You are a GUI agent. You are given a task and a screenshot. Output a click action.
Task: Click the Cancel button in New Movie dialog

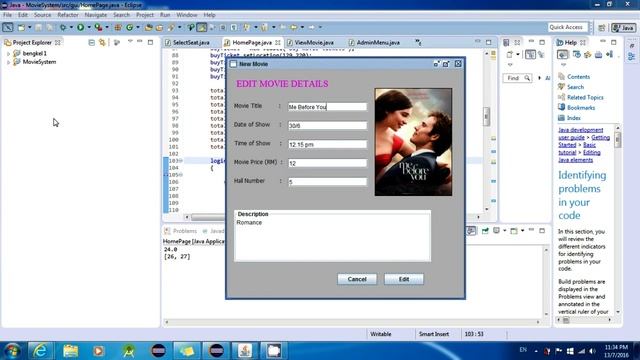tap(357, 279)
